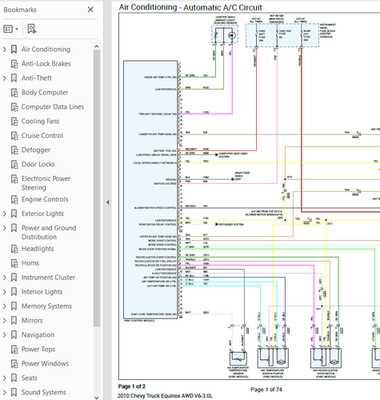This screenshot has width=380, height=400.
Task: Expand the Exterior Lights bookmark
Action: tap(4, 214)
